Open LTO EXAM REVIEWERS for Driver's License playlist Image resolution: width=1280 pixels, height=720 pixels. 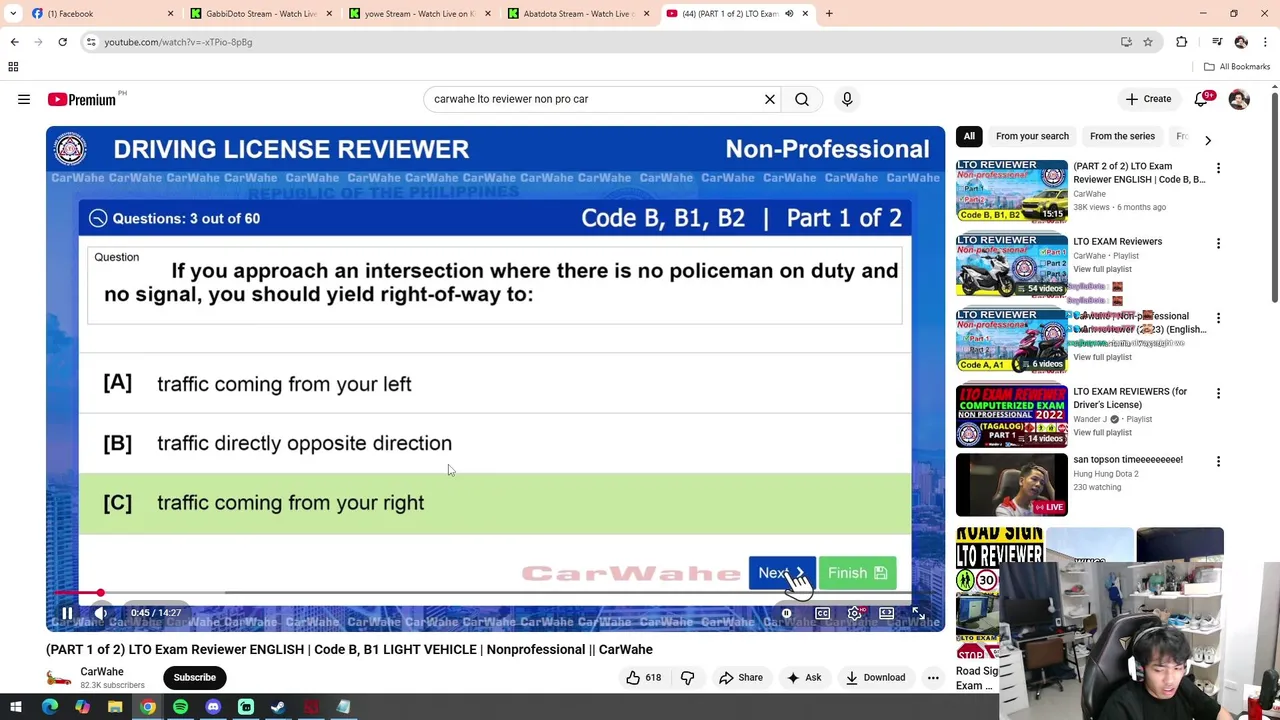(1130, 398)
